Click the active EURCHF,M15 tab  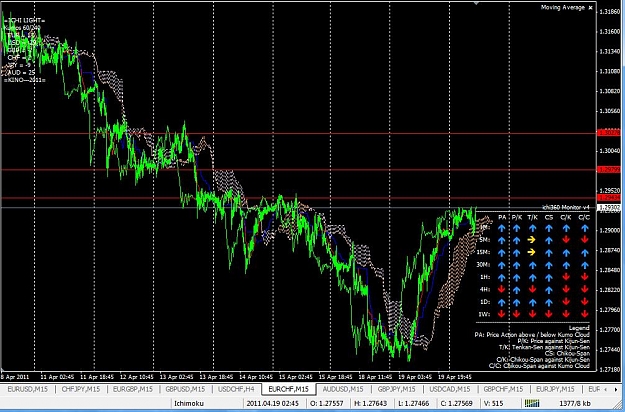point(289,389)
